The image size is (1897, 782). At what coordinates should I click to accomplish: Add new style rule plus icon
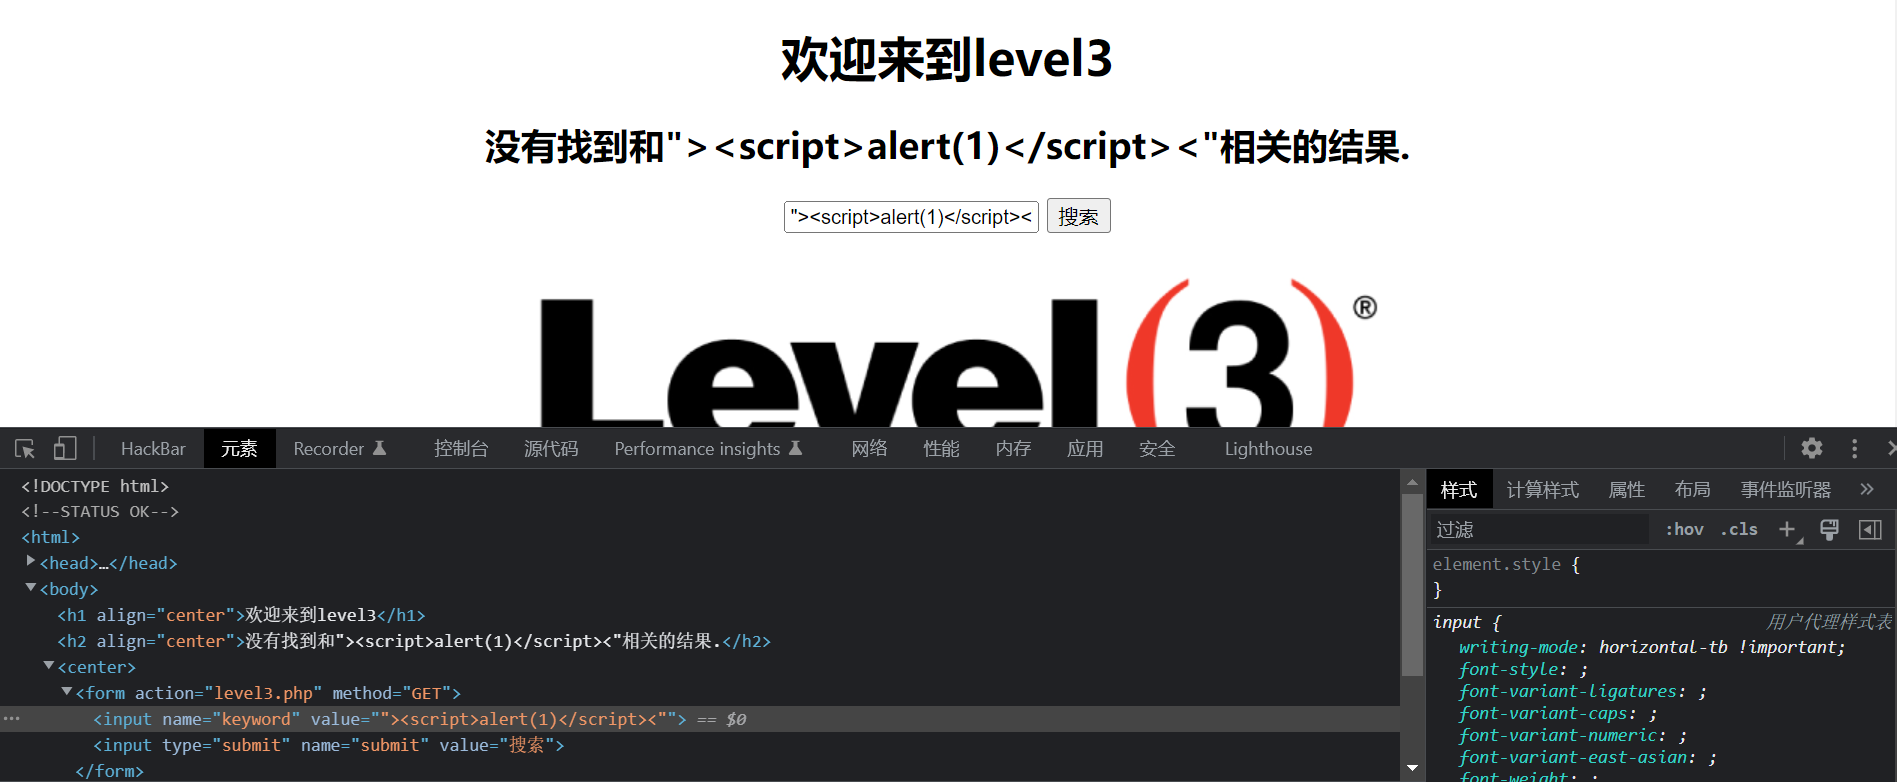pos(1788,530)
